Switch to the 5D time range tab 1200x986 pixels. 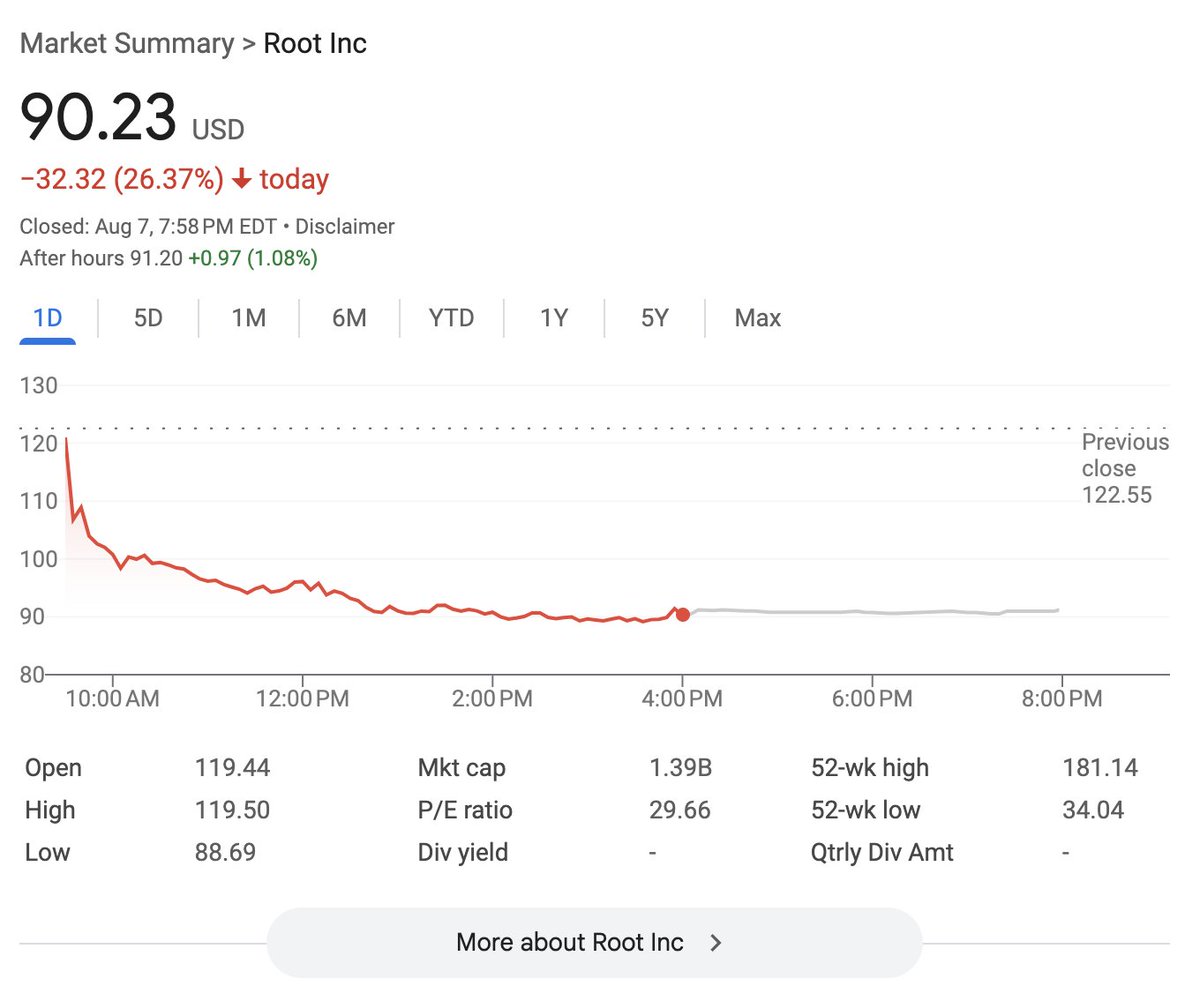pos(148,319)
